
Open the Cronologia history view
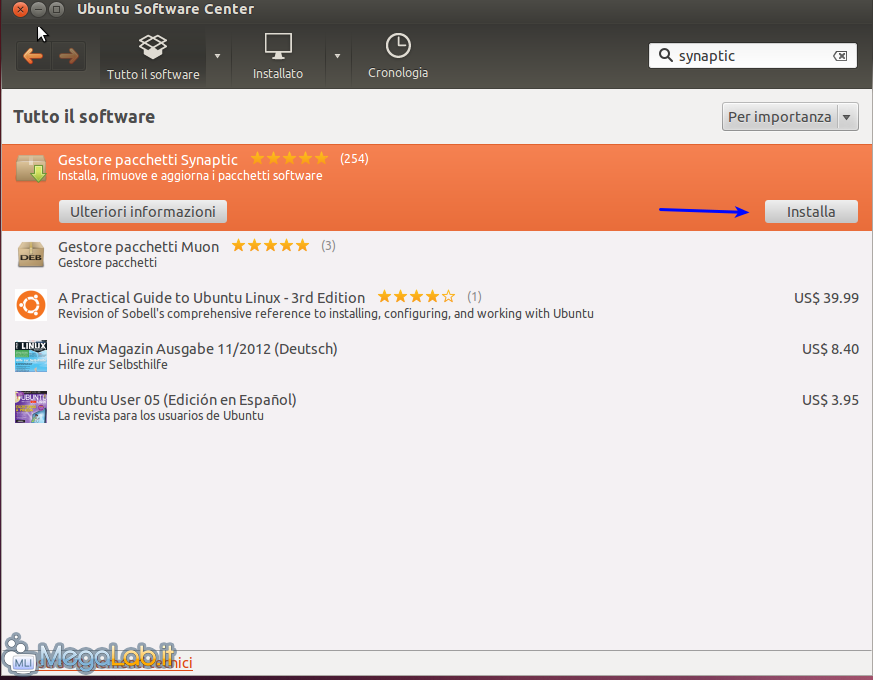click(398, 57)
